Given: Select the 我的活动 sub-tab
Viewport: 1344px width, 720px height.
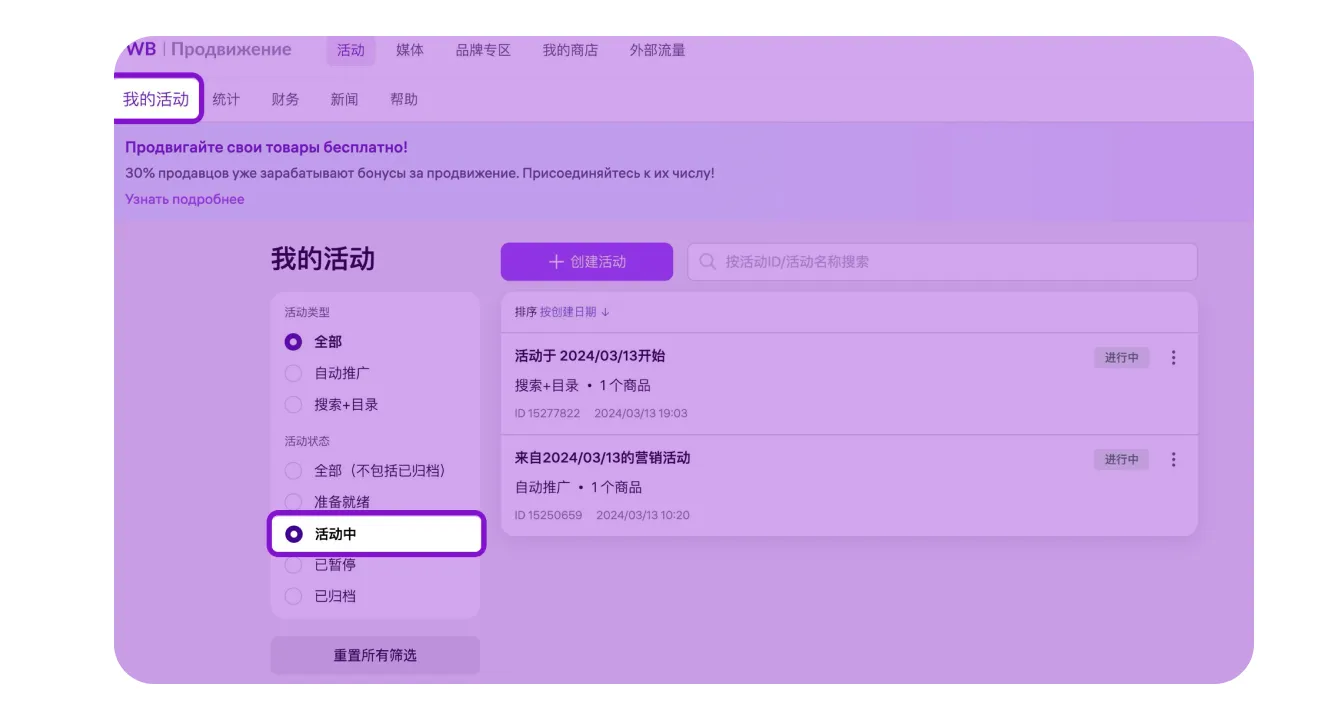Looking at the screenshot, I should 156,99.
